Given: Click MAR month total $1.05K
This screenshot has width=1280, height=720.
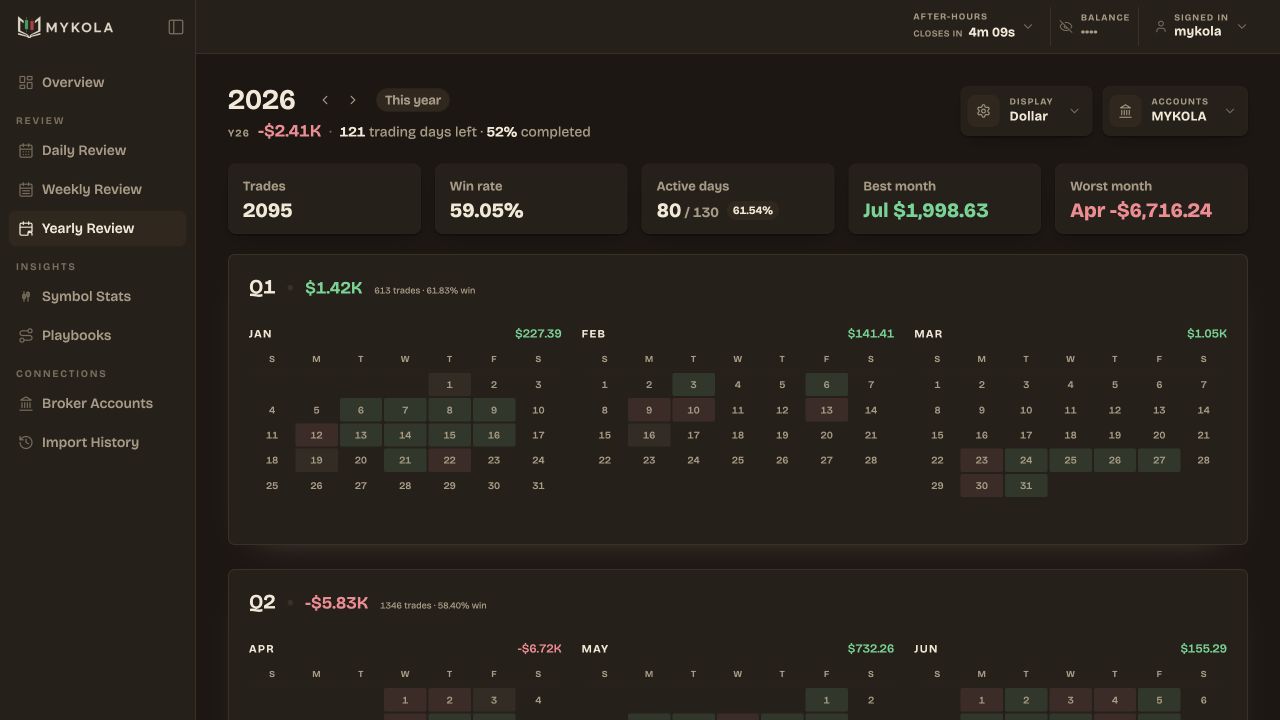Looking at the screenshot, I should 1207,334.
